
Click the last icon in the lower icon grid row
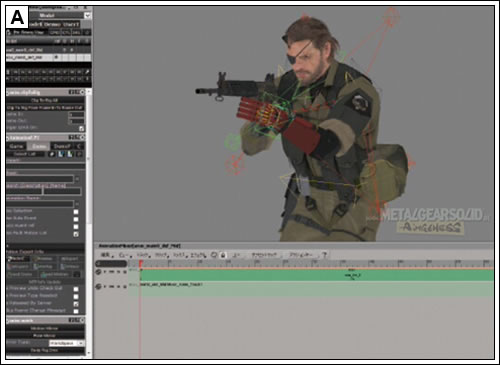87,79
